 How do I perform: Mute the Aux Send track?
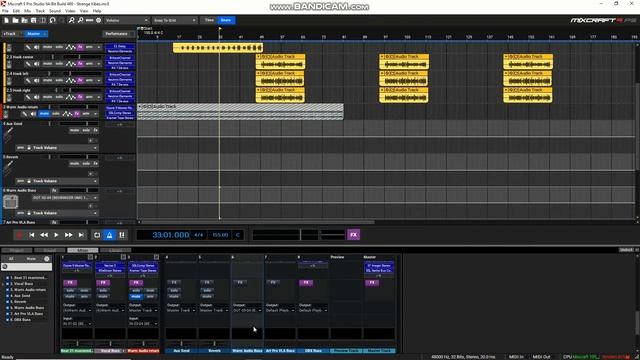point(74,130)
